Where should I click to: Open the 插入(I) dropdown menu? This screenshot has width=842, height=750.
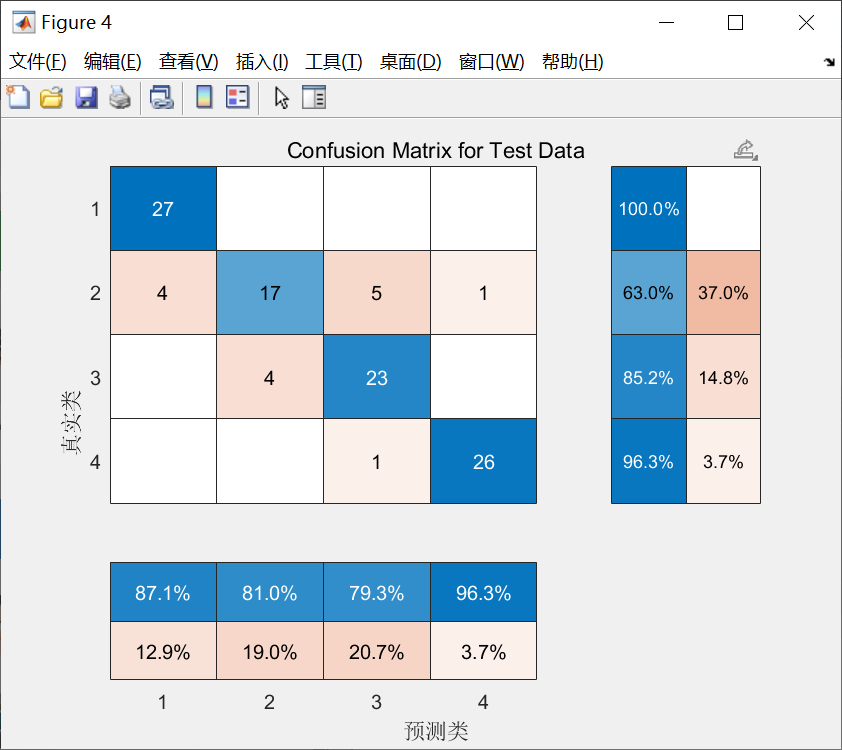(x=262, y=62)
